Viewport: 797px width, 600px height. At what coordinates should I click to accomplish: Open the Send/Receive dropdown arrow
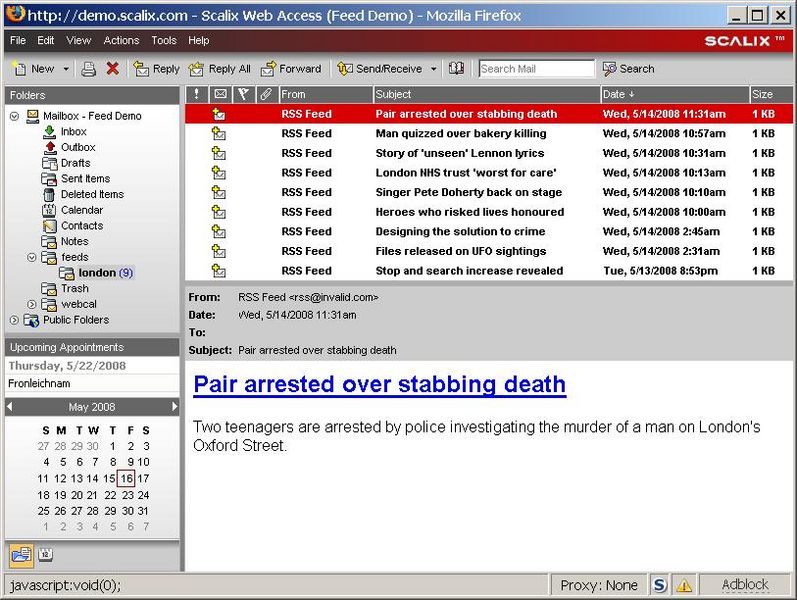click(433, 69)
